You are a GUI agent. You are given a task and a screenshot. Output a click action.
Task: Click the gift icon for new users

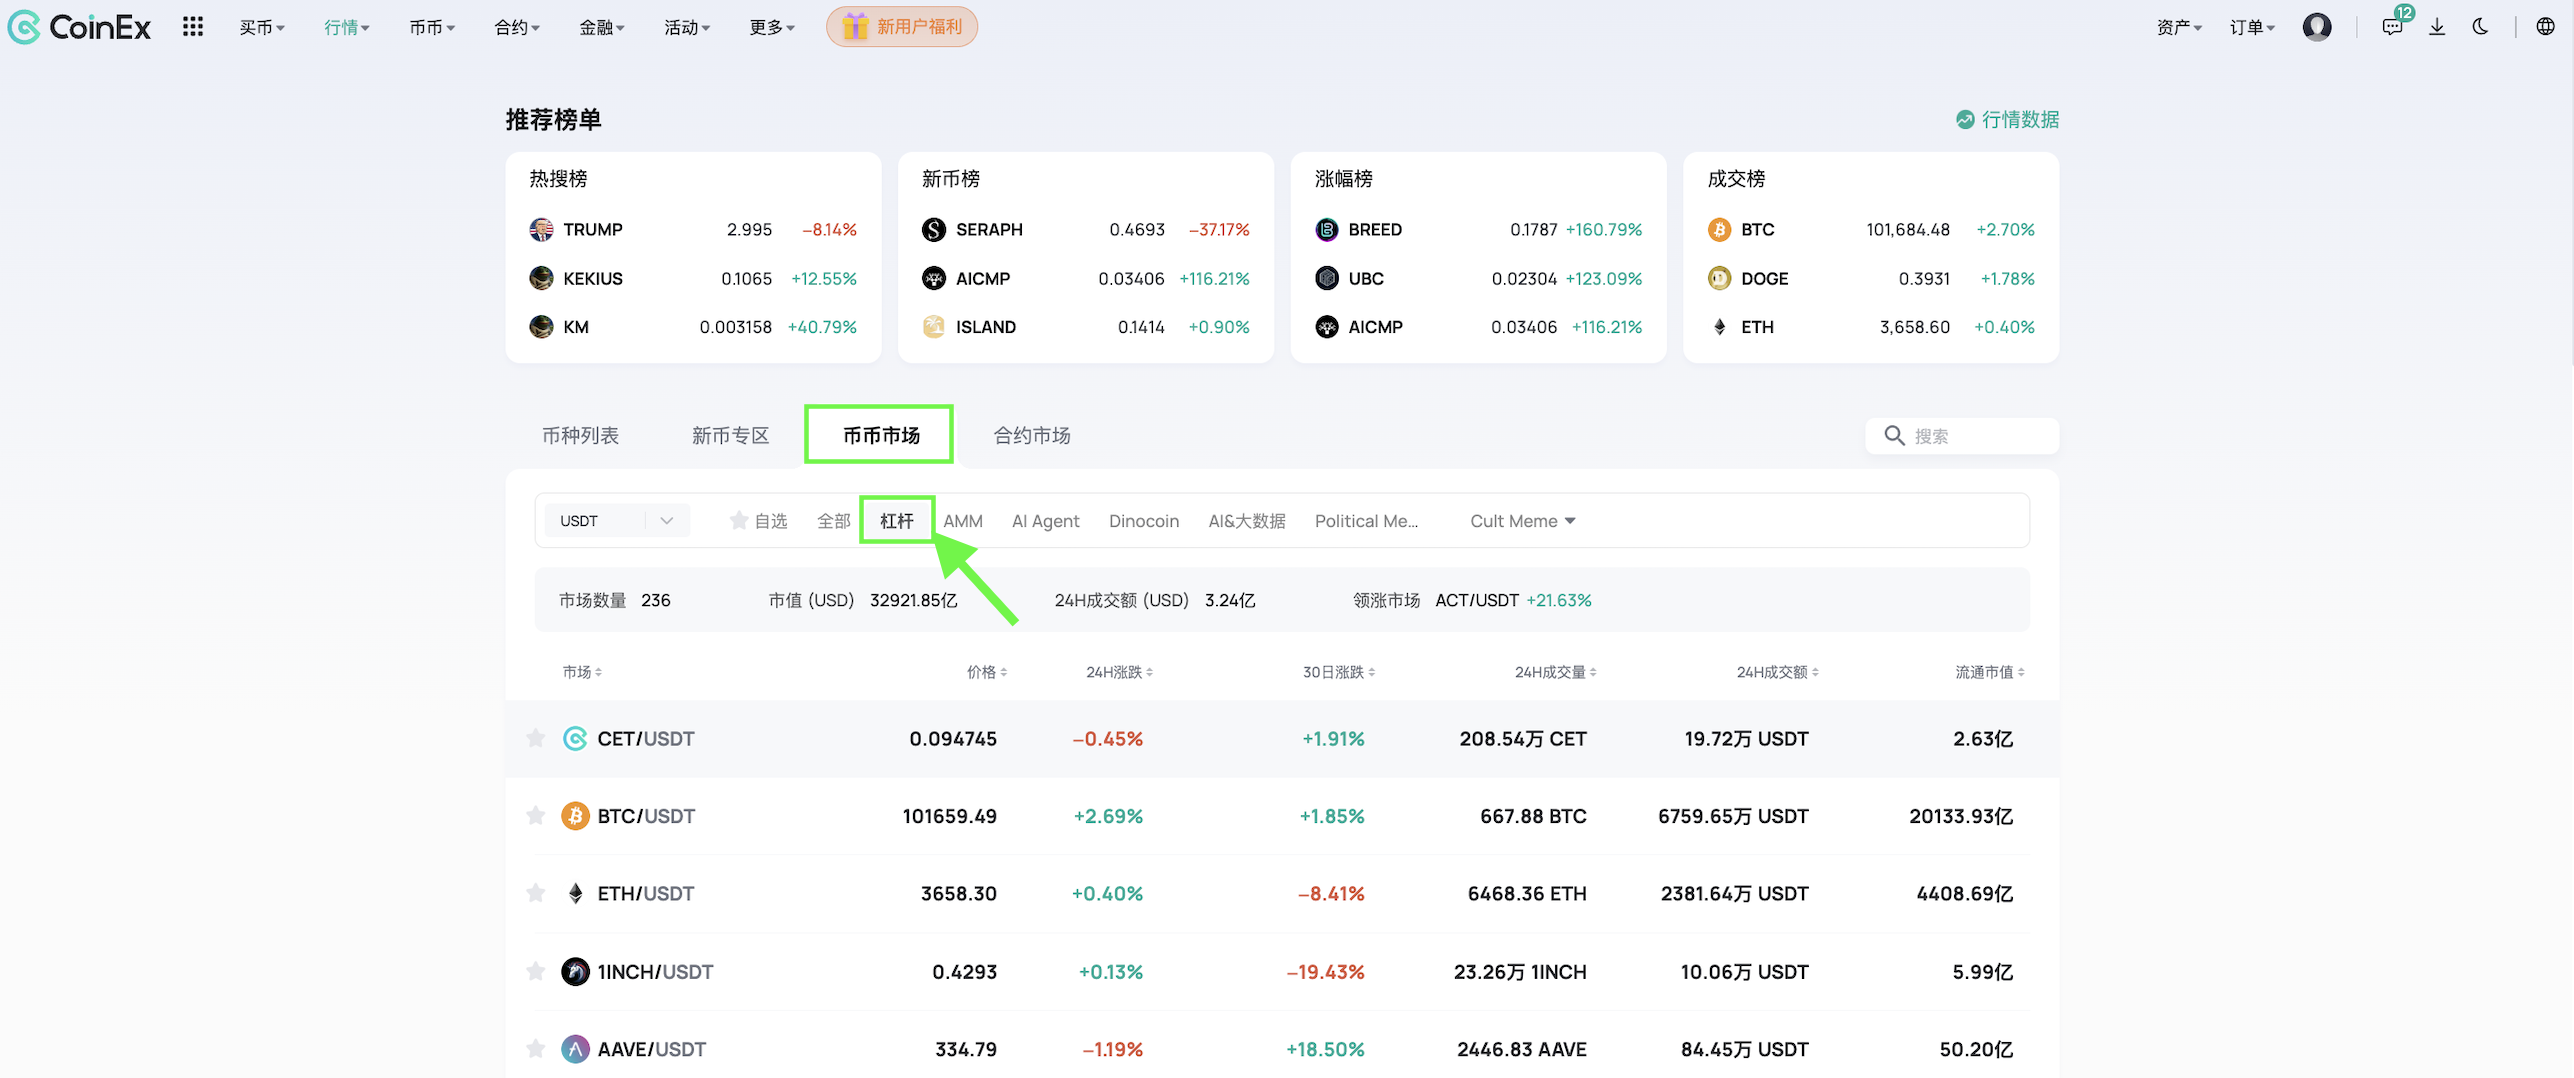click(x=854, y=27)
